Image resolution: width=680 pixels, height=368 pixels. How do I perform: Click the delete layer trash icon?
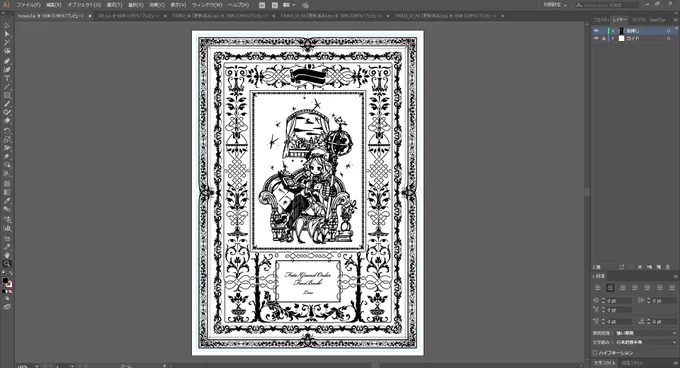(668, 267)
